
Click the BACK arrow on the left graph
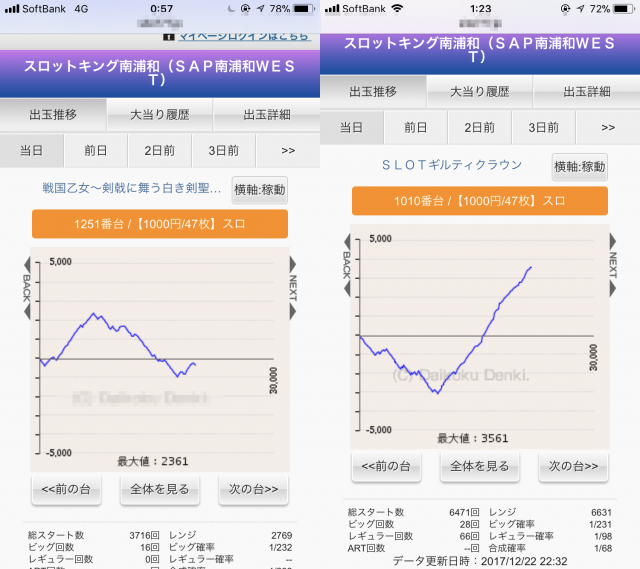click(x=27, y=283)
